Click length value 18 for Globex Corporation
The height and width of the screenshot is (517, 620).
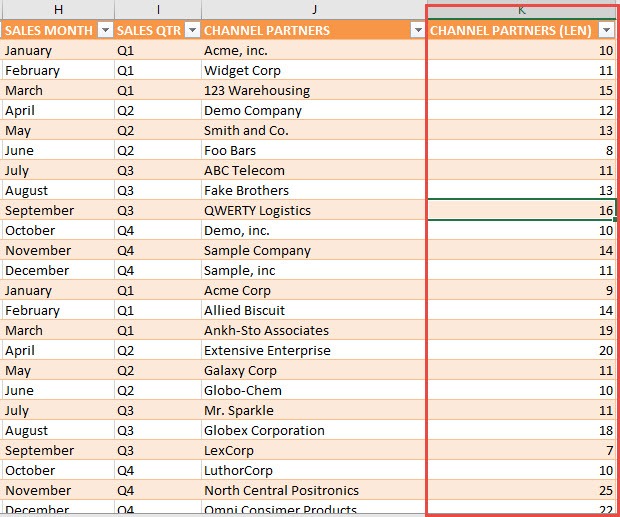coord(522,430)
